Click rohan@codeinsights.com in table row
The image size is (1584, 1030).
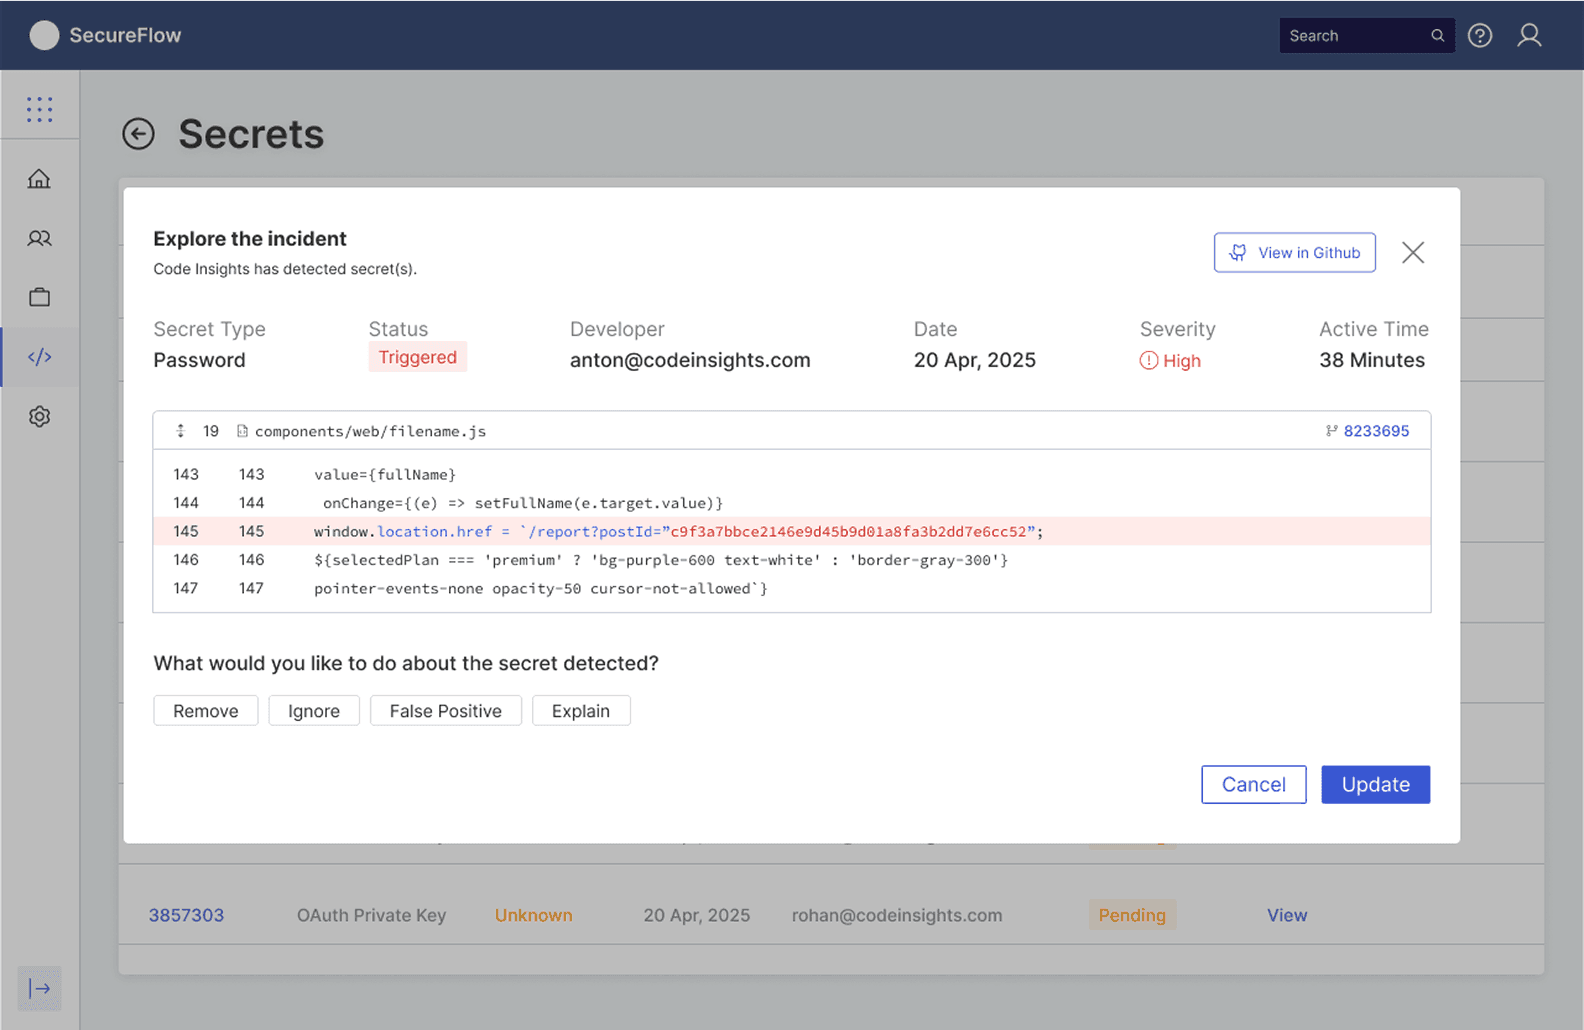[x=897, y=915]
